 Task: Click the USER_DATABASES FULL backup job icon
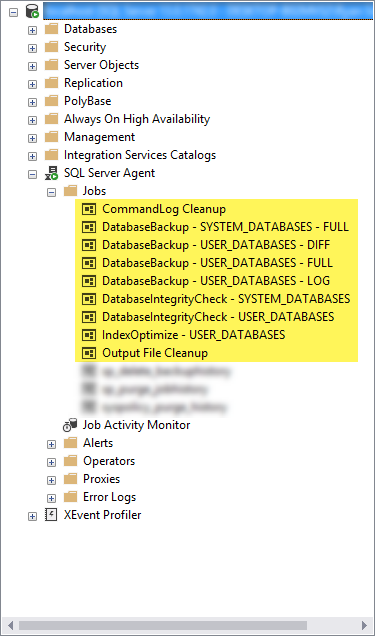tap(89, 263)
